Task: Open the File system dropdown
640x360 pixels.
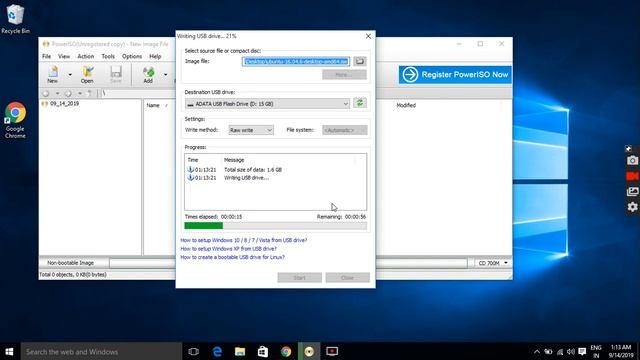Action: point(344,130)
